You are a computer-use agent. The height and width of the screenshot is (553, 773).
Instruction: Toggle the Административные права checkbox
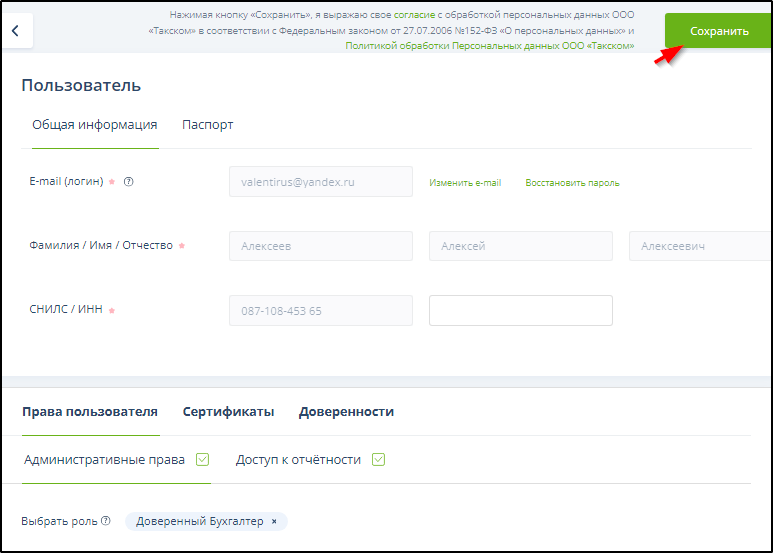click(x=202, y=460)
